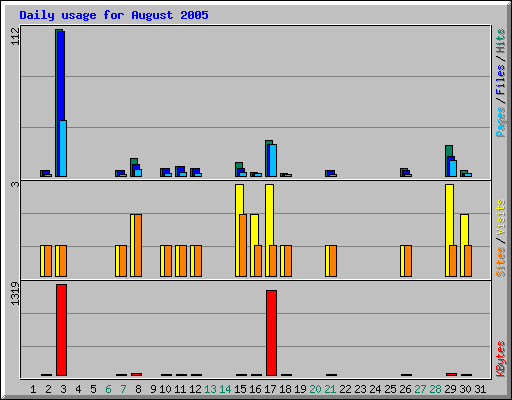Click the '1319' KBytes axis value
The image size is (512, 400).
(x=15, y=294)
